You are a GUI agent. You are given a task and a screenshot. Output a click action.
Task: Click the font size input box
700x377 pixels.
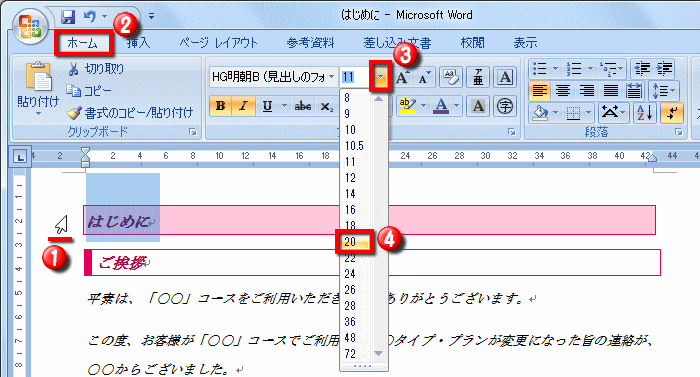[355, 77]
